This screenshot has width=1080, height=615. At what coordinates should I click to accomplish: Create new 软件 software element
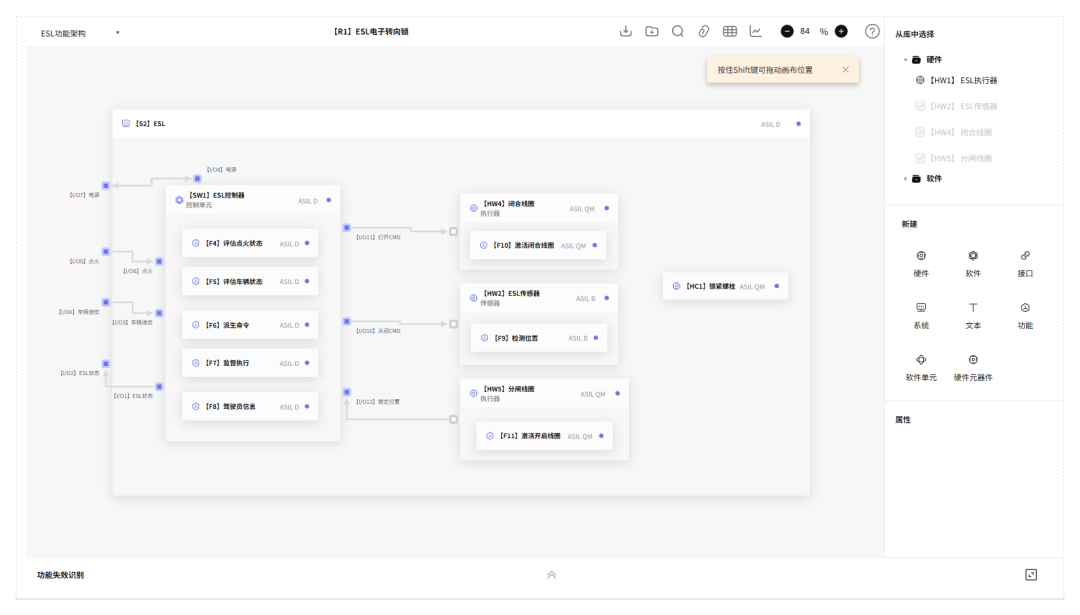[973, 263]
